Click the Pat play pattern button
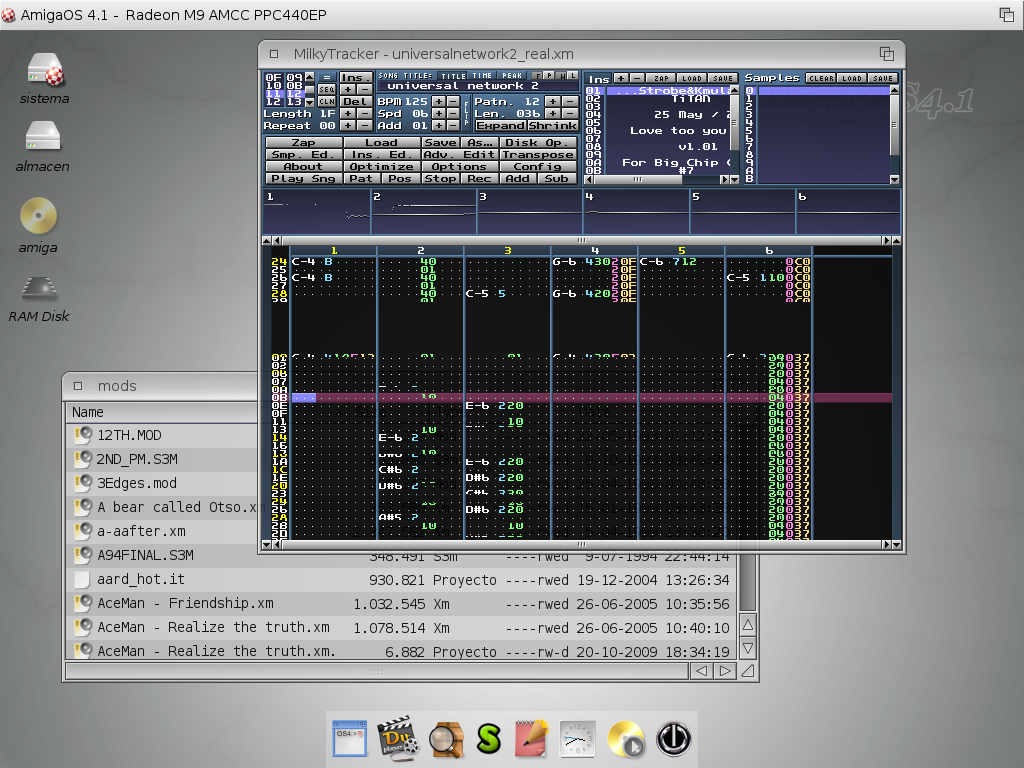 pyautogui.click(x=362, y=178)
